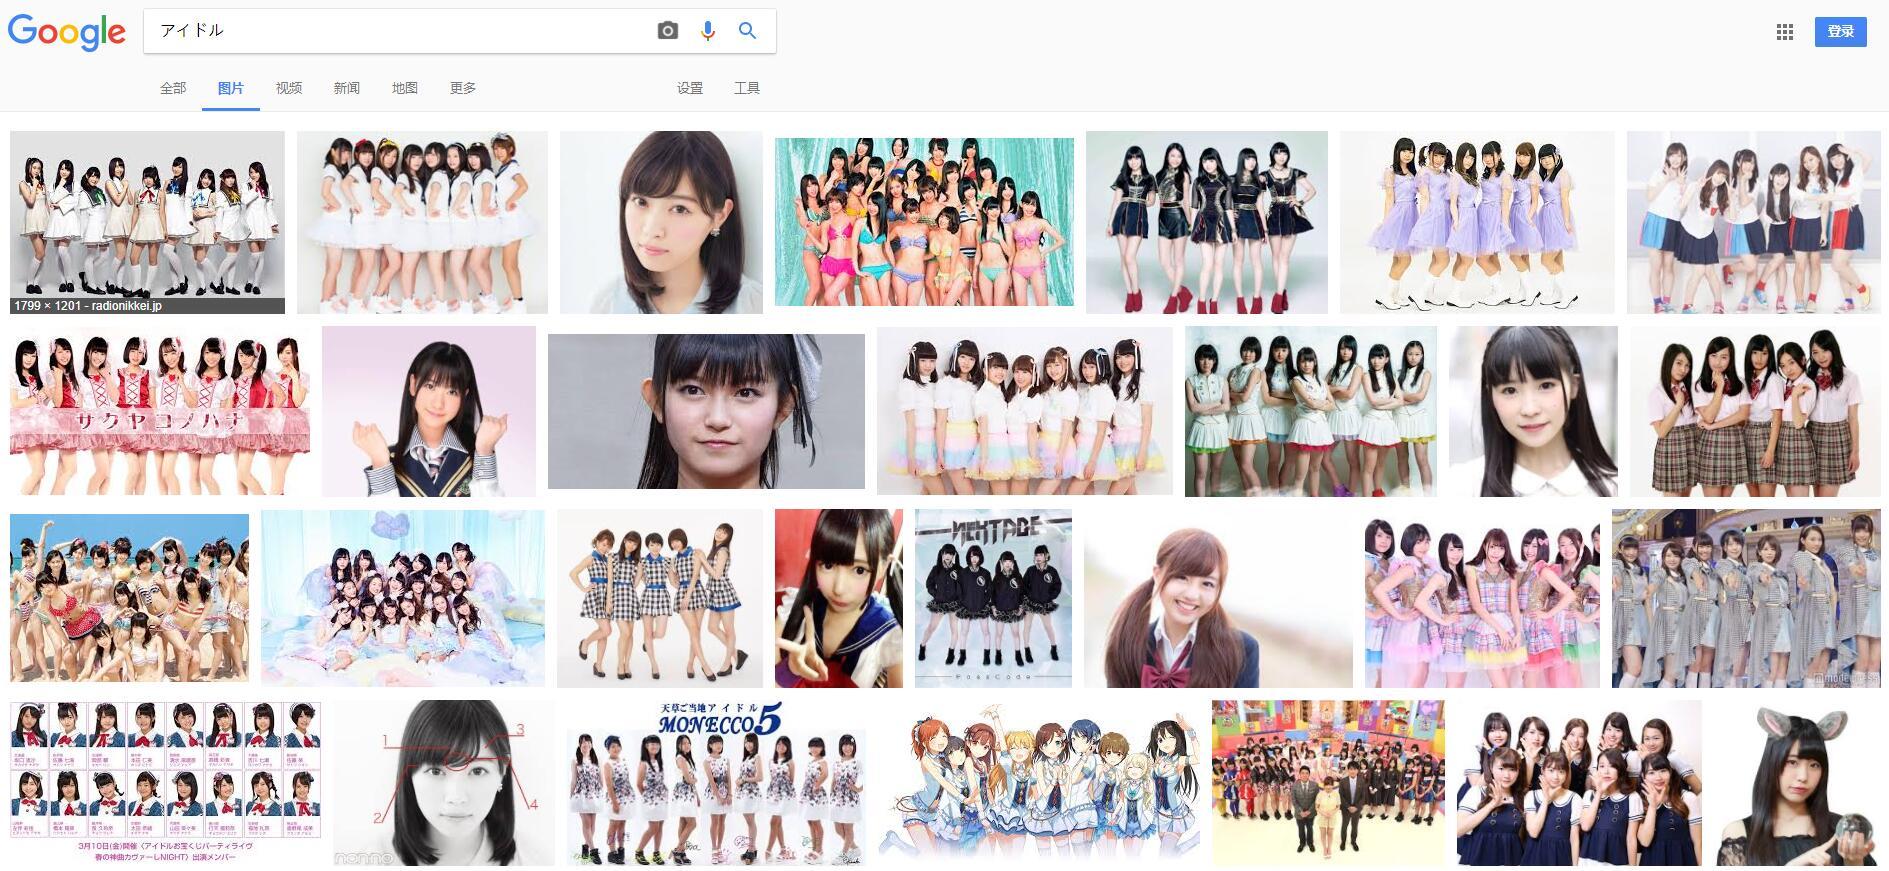Image resolution: width=1889 pixels, height=871 pixels.
Task: Select the smiling girl with red bow tie
Action: 1218,598
